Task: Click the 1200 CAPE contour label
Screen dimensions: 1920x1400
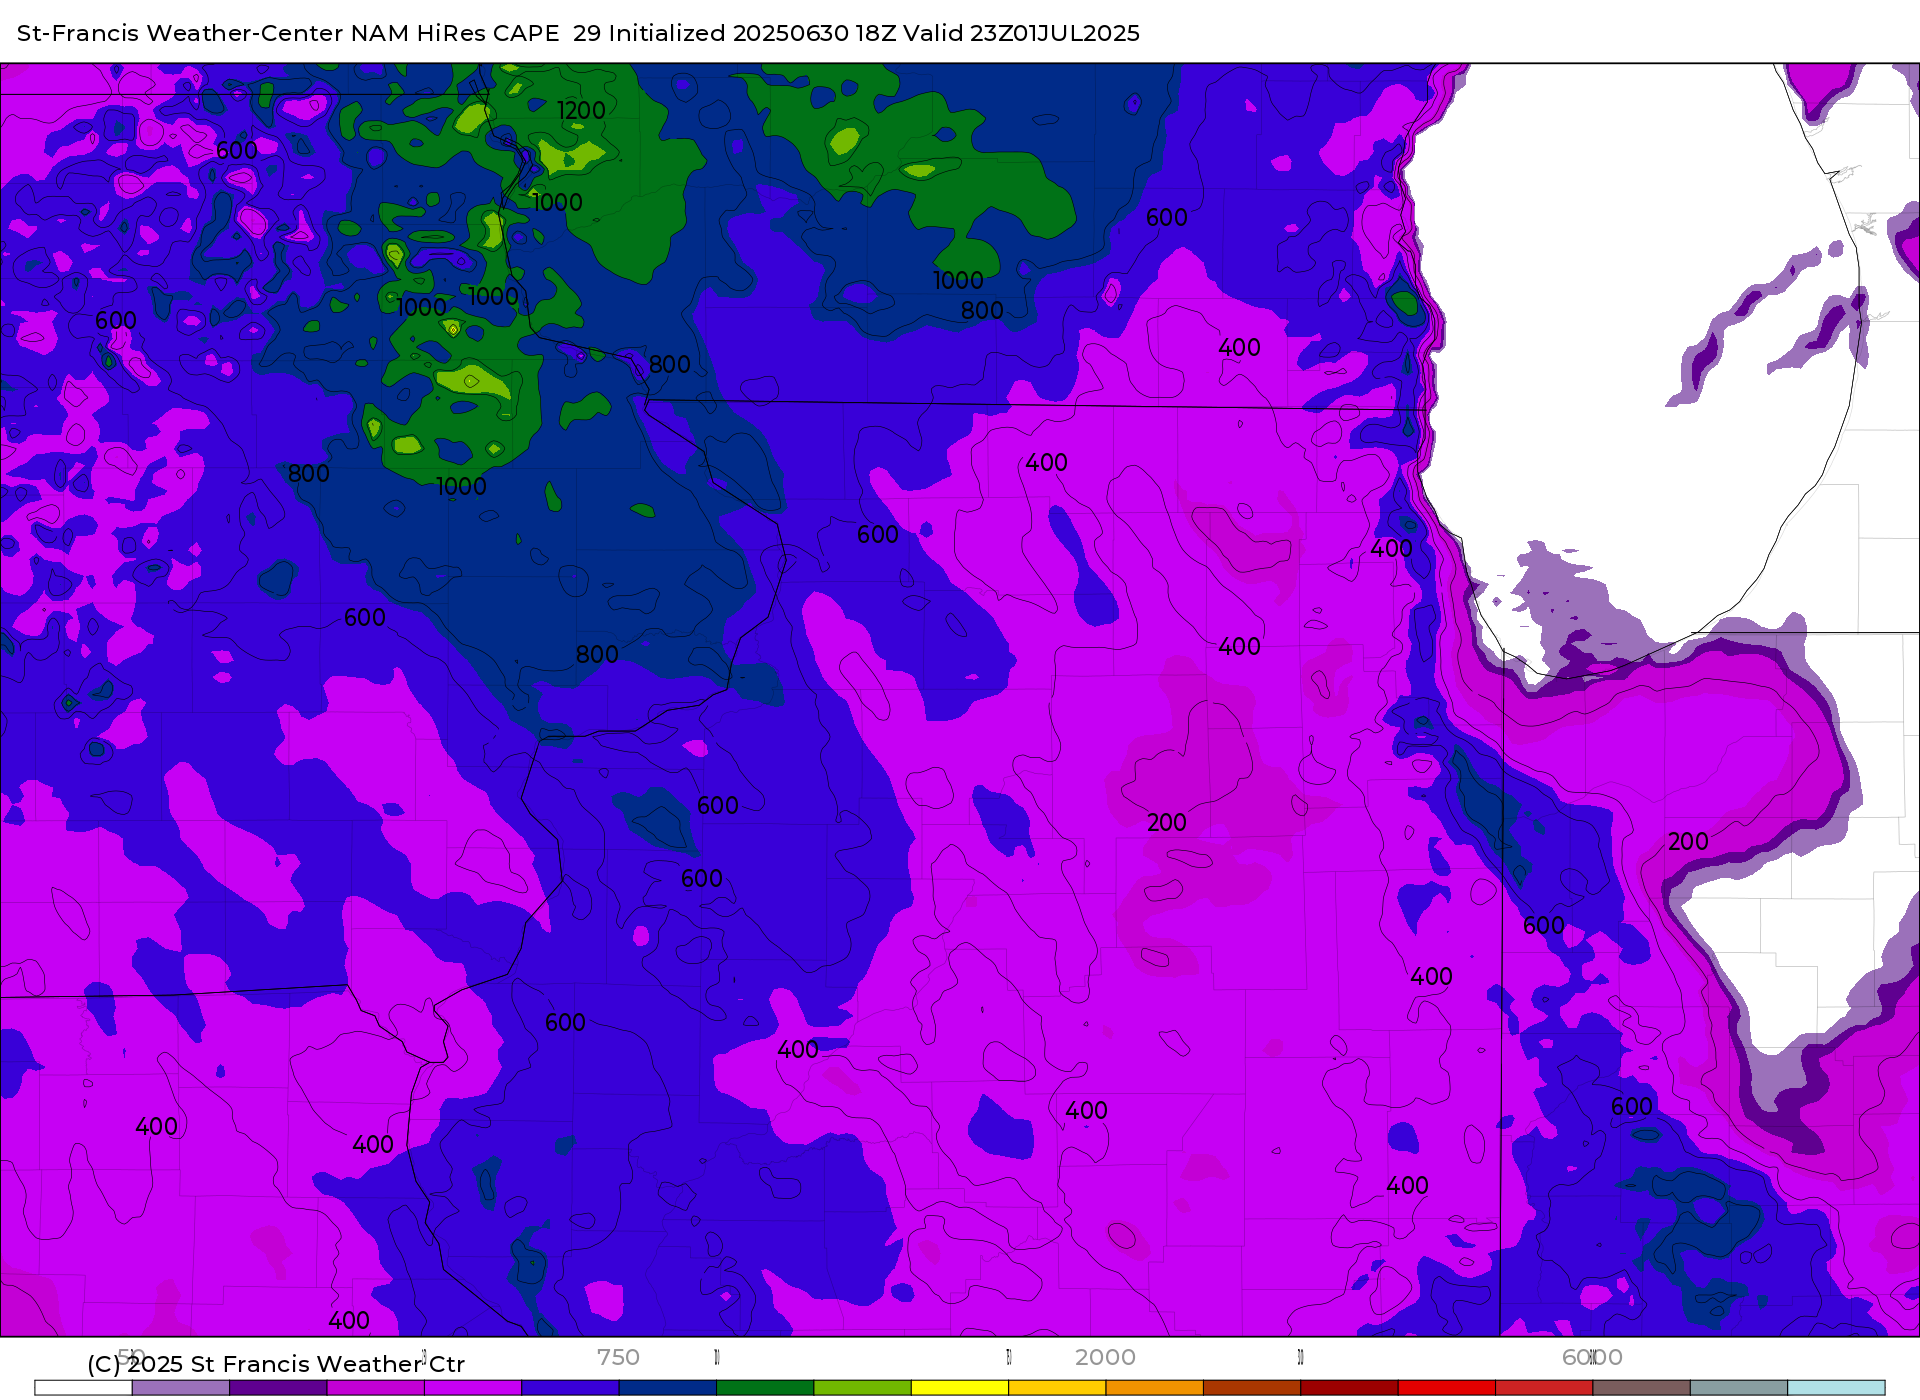Action: (581, 110)
